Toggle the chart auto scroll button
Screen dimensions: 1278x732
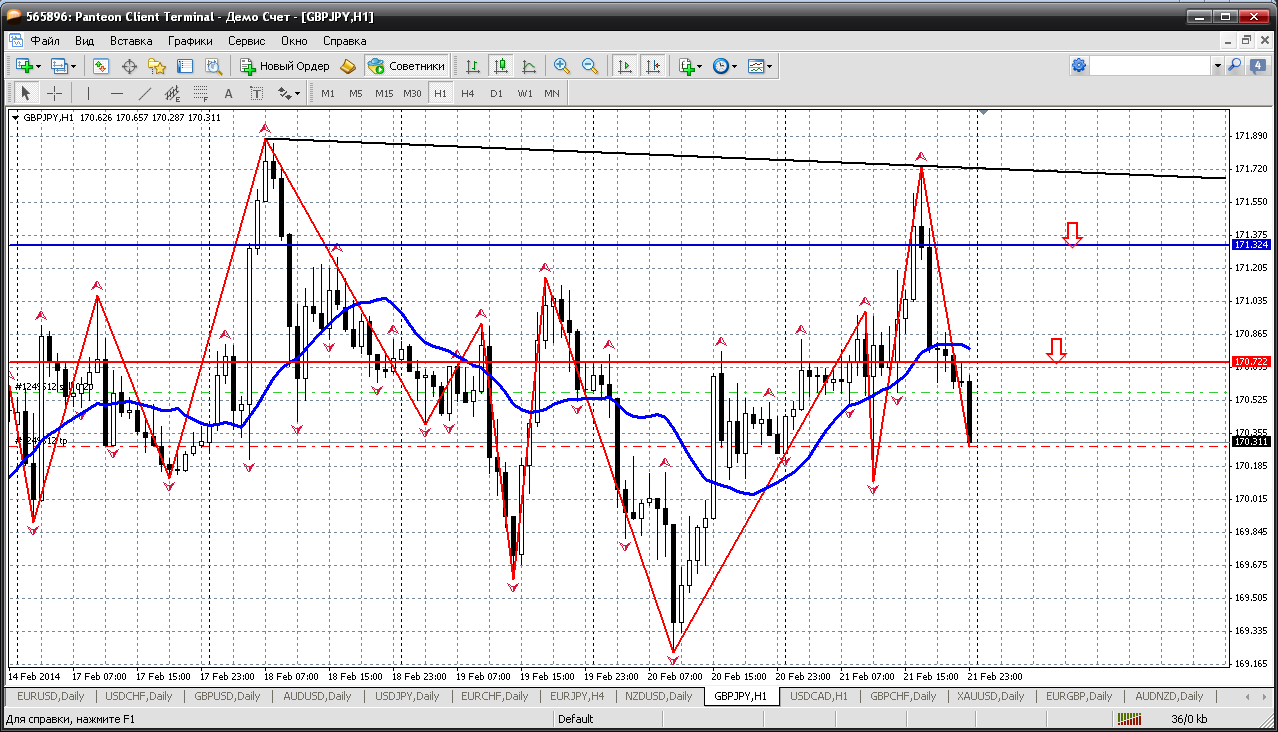(x=625, y=66)
